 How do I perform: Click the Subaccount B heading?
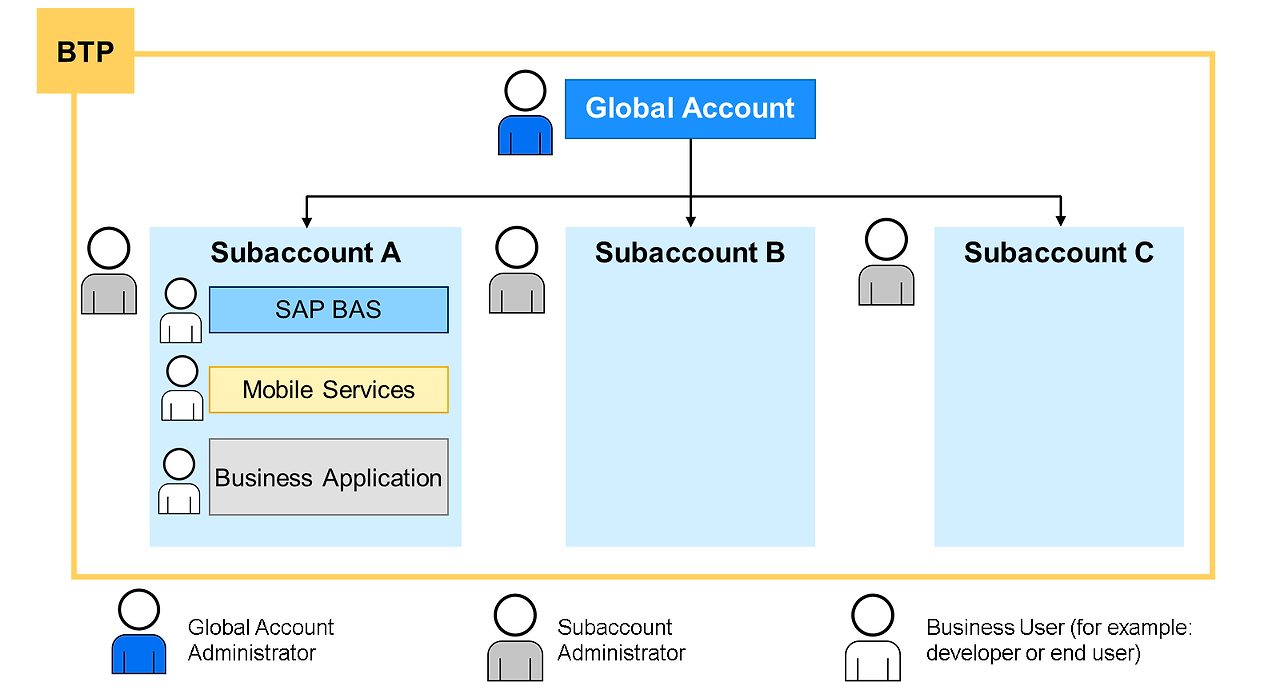click(x=690, y=253)
